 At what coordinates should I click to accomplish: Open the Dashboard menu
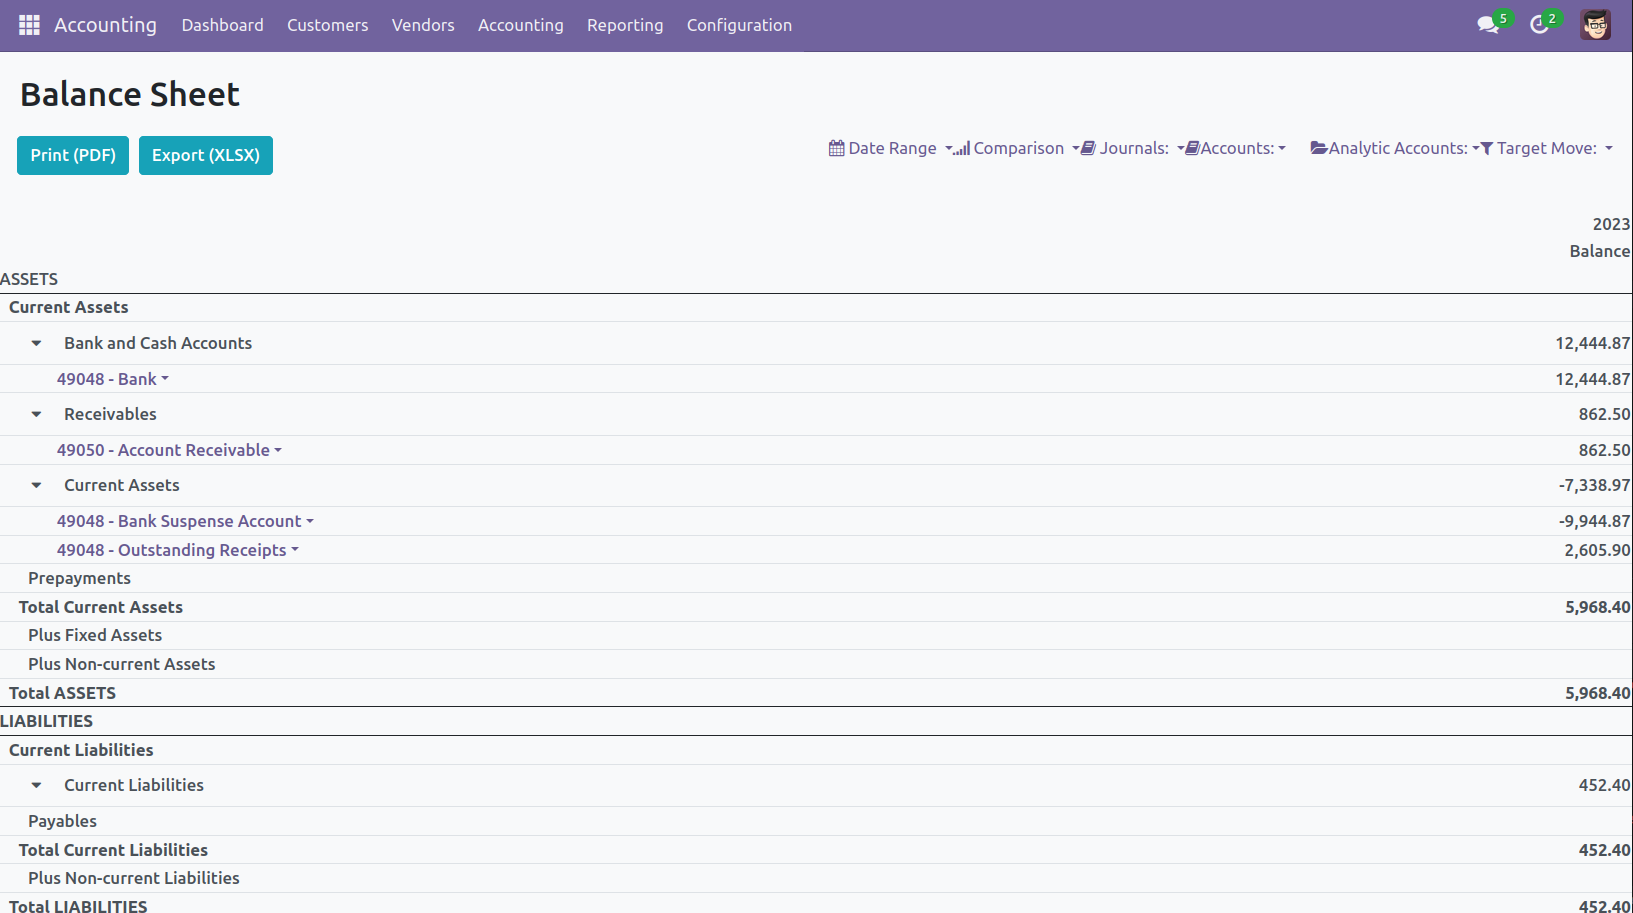pyautogui.click(x=223, y=25)
